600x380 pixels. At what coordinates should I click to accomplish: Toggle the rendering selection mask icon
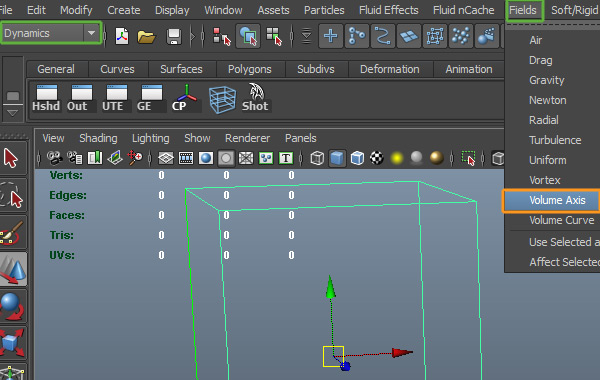click(x=486, y=36)
